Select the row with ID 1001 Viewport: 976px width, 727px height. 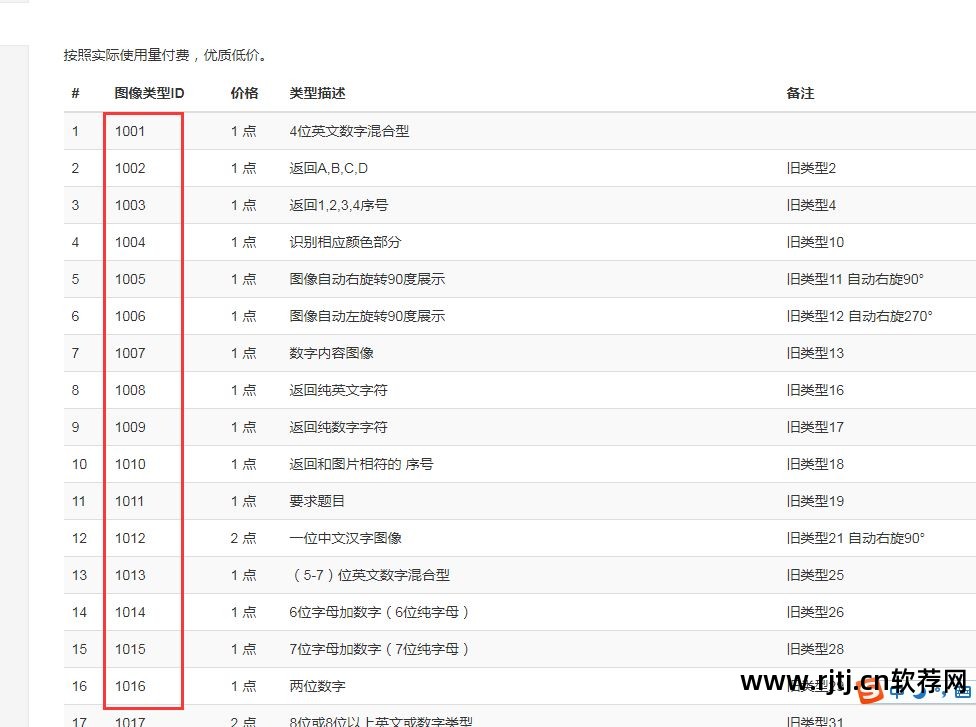coord(129,131)
